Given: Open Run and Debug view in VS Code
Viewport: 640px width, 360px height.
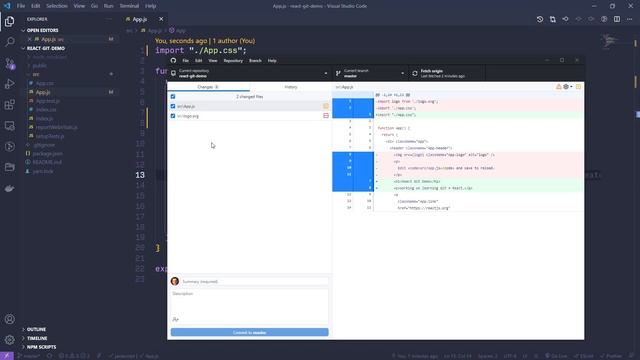Looking at the screenshot, I should (9, 84).
